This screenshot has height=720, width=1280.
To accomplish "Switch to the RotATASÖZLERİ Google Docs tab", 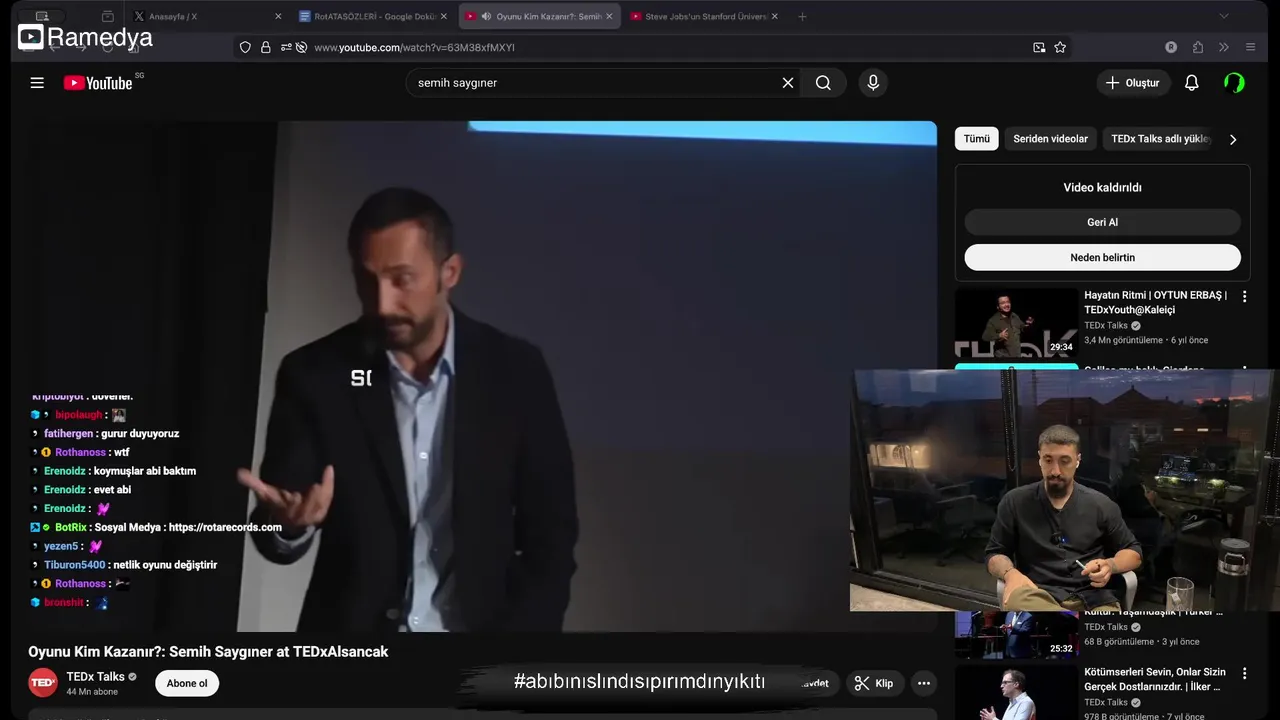I will (x=373, y=16).
